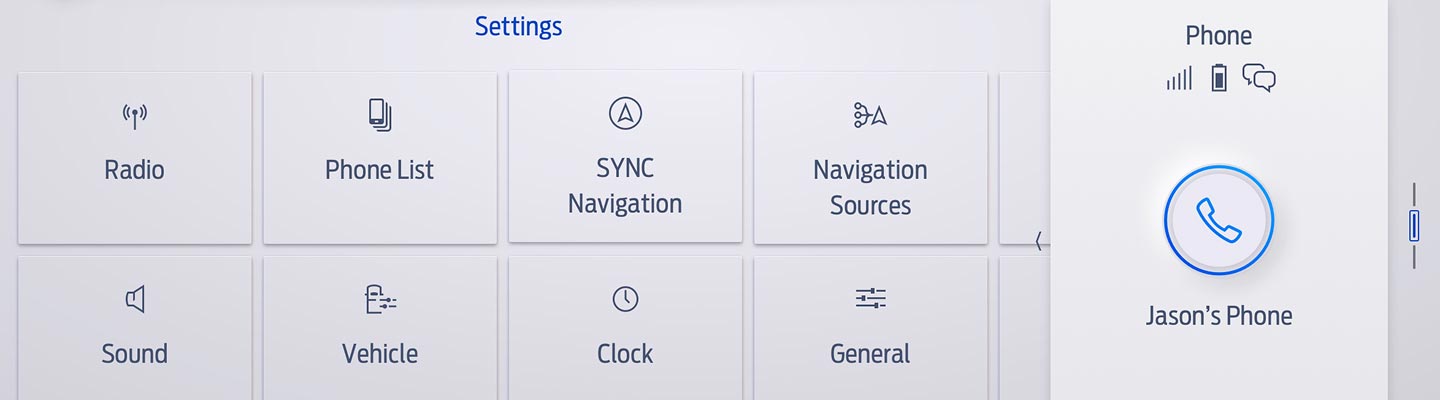
Task: Open the Phone List devices icon
Action: pos(380,115)
